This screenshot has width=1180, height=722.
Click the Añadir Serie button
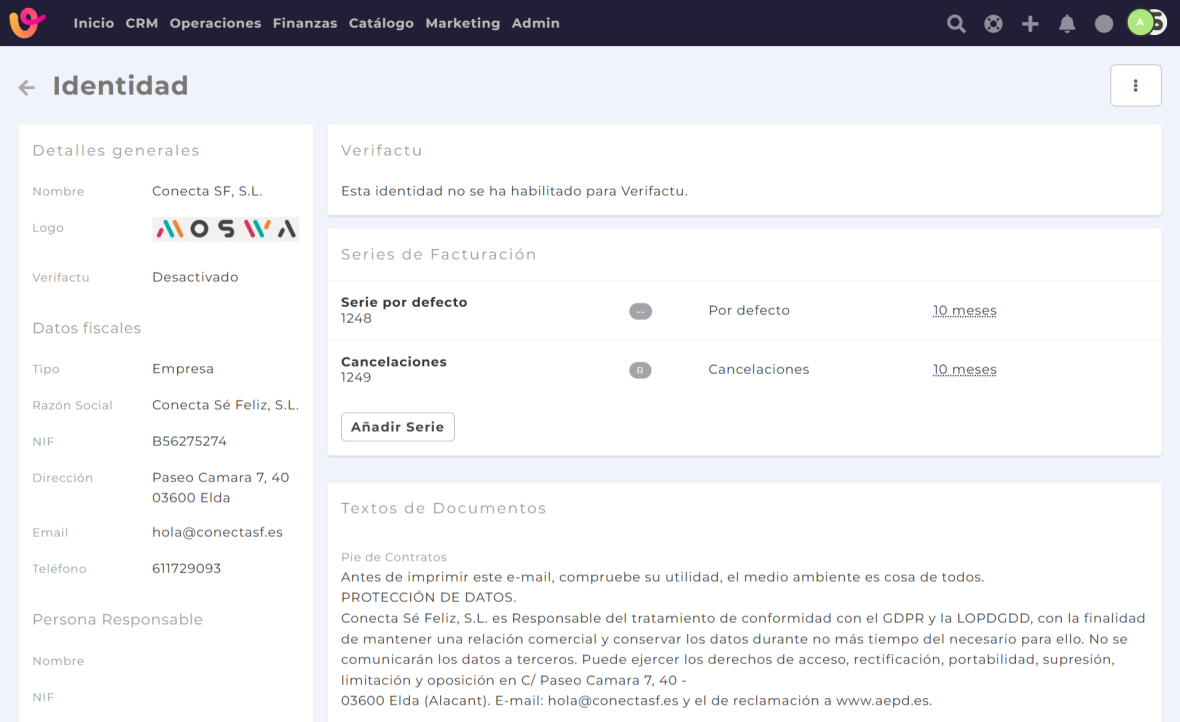pyautogui.click(x=398, y=427)
